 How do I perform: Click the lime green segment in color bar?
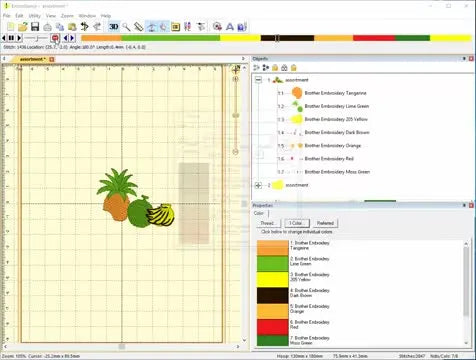click(x=171, y=38)
